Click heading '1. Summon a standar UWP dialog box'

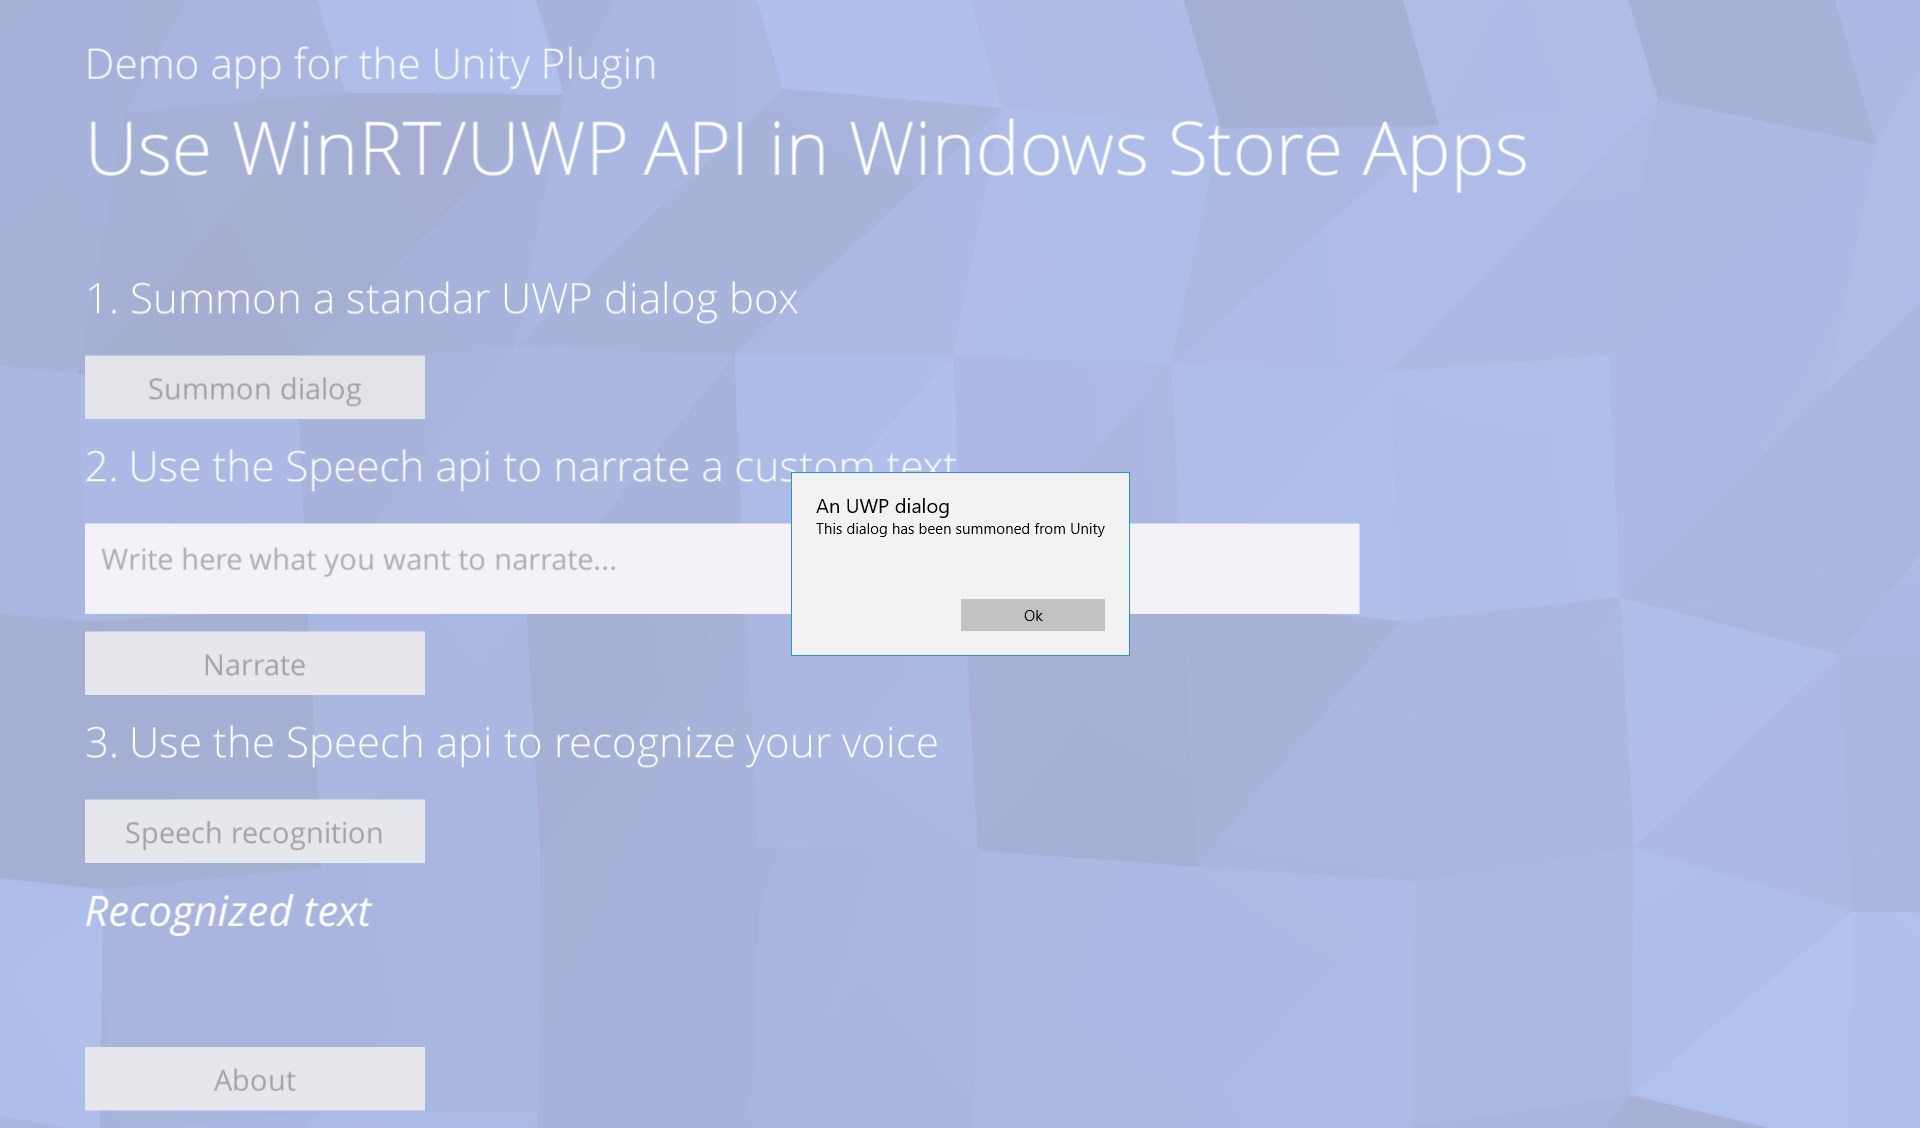(442, 298)
